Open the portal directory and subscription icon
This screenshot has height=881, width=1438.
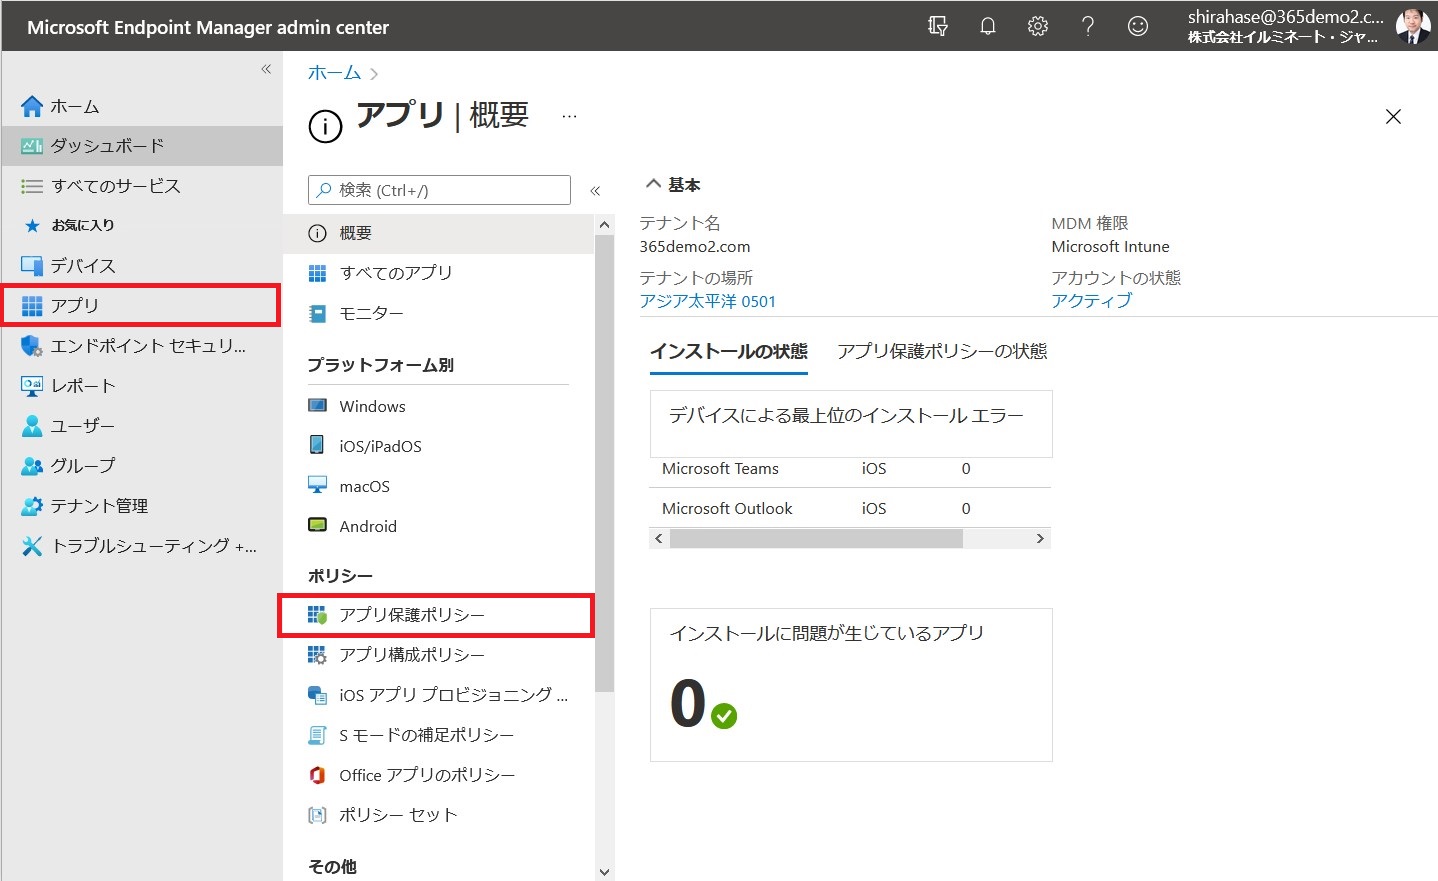(x=937, y=27)
